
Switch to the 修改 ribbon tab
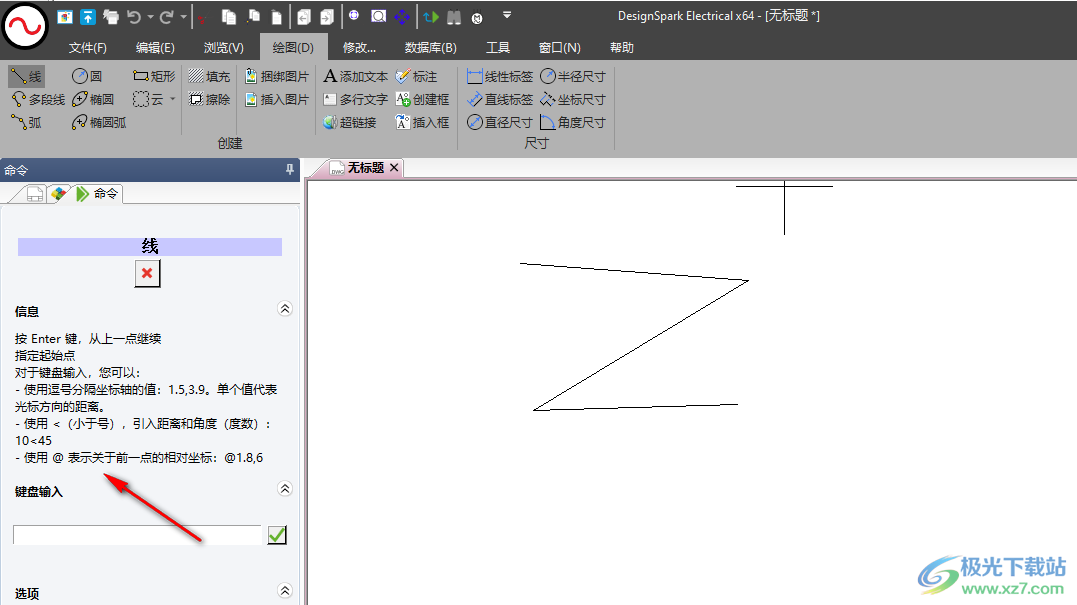[x=360, y=47]
